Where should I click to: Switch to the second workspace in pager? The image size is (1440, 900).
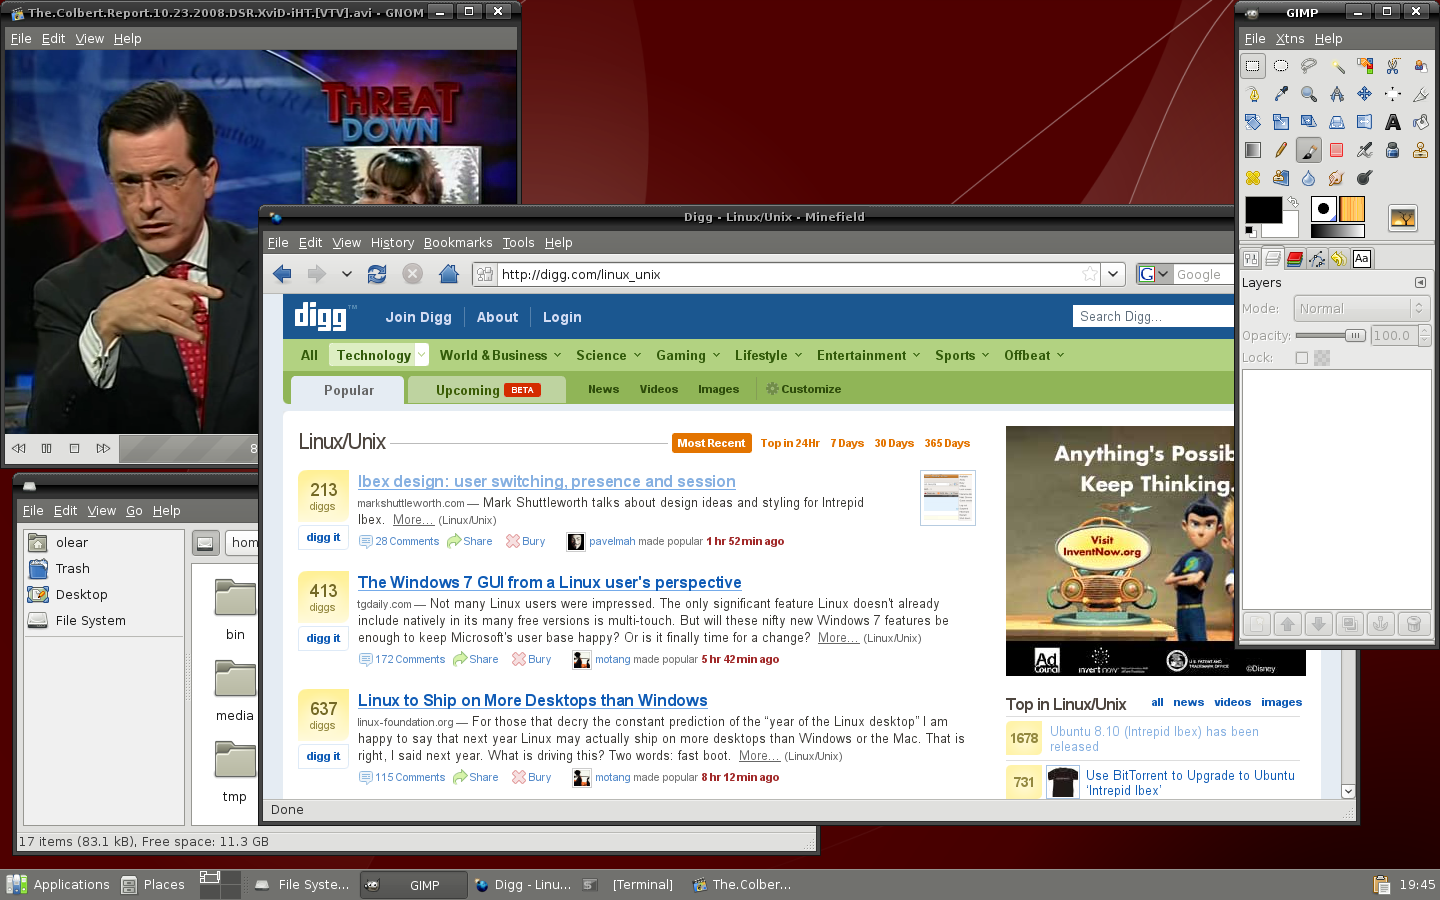[x=231, y=878]
